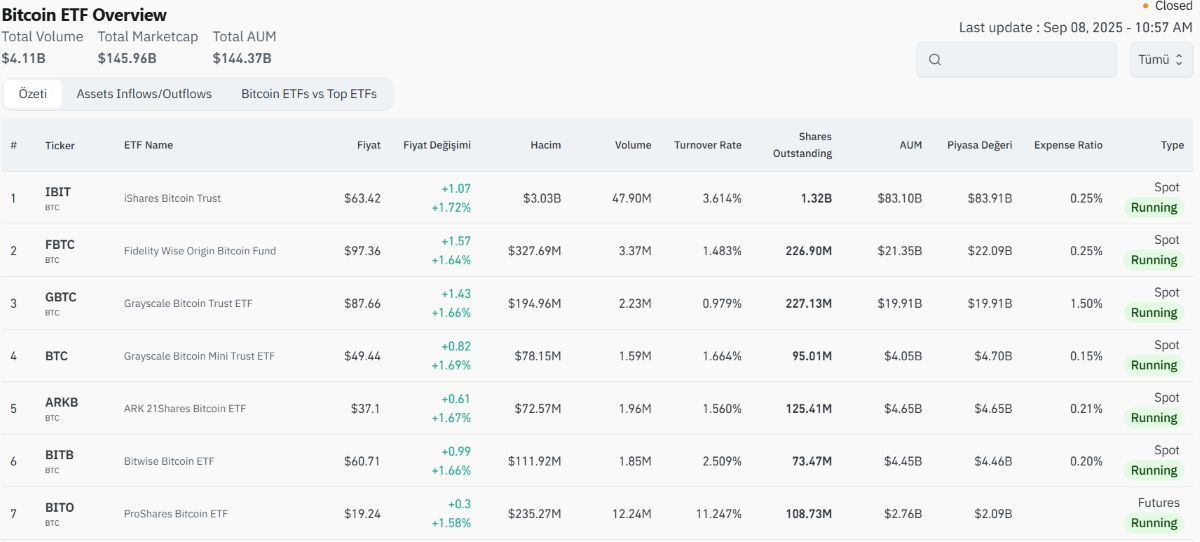Click GBTC price $87.66
Viewport: 1200px width, 542px height.
coord(362,303)
